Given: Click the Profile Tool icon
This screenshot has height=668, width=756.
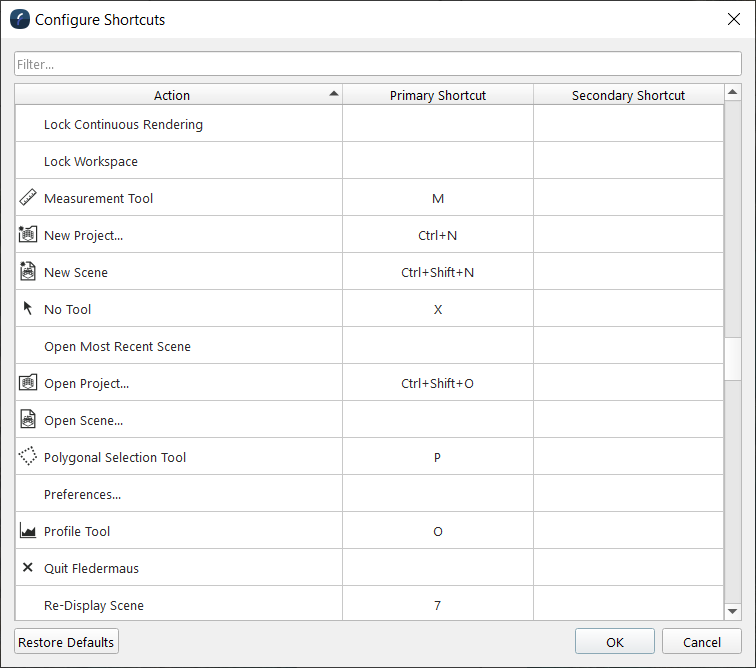Looking at the screenshot, I should 28,531.
